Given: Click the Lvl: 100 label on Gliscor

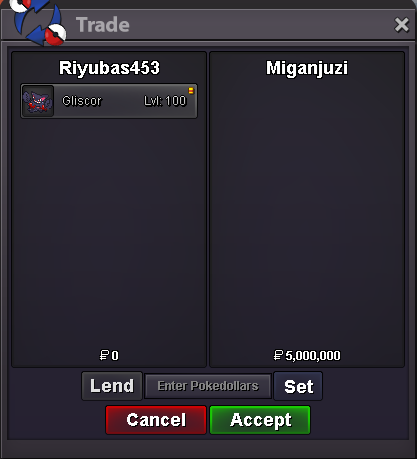Looking at the screenshot, I should pyautogui.click(x=165, y=101).
